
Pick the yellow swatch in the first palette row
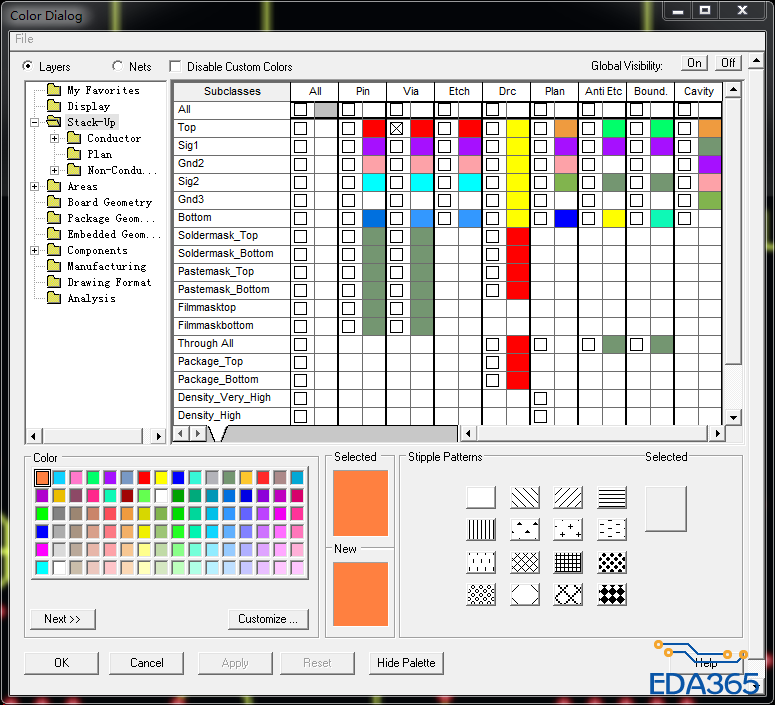click(x=161, y=478)
